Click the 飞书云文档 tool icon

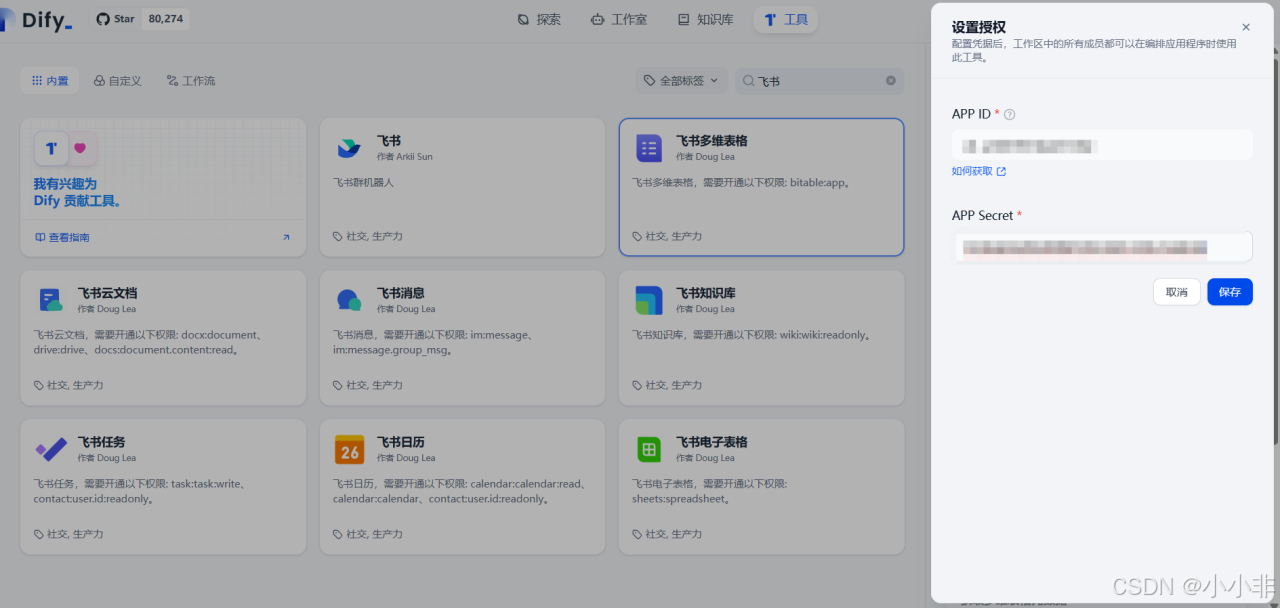(50, 300)
